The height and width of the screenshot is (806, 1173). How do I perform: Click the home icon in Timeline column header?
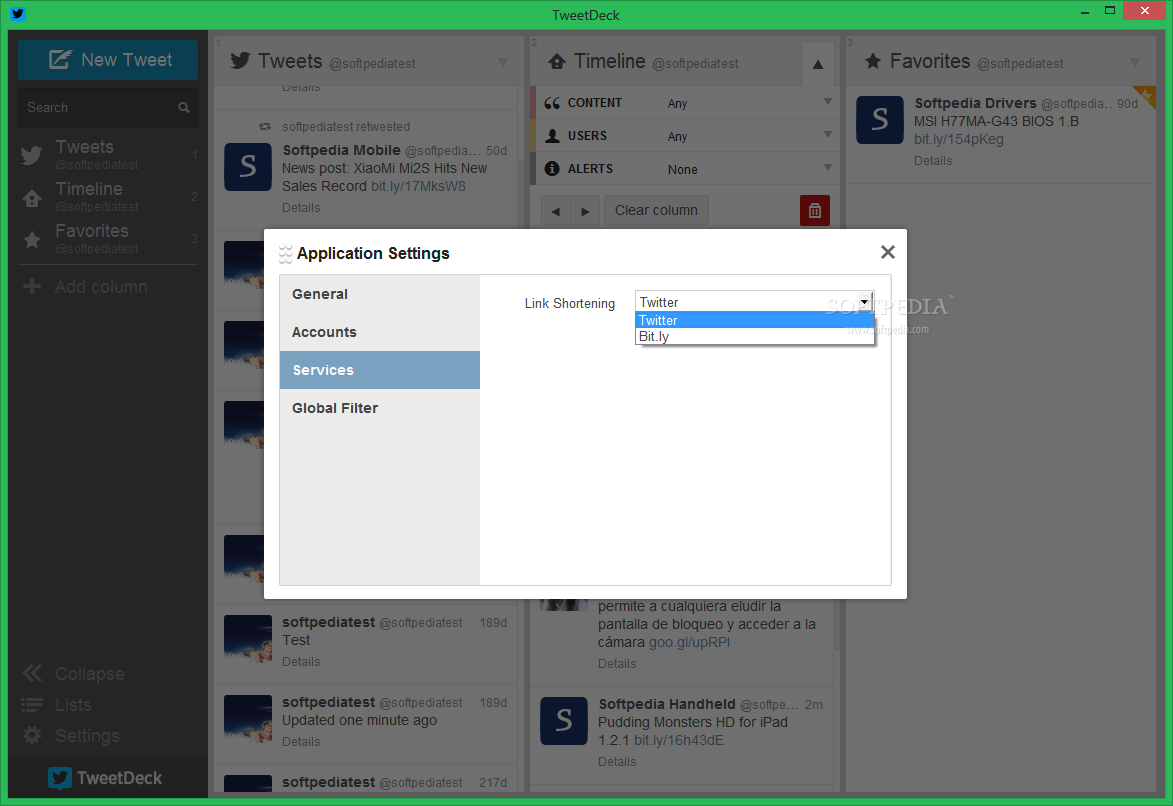coord(557,61)
